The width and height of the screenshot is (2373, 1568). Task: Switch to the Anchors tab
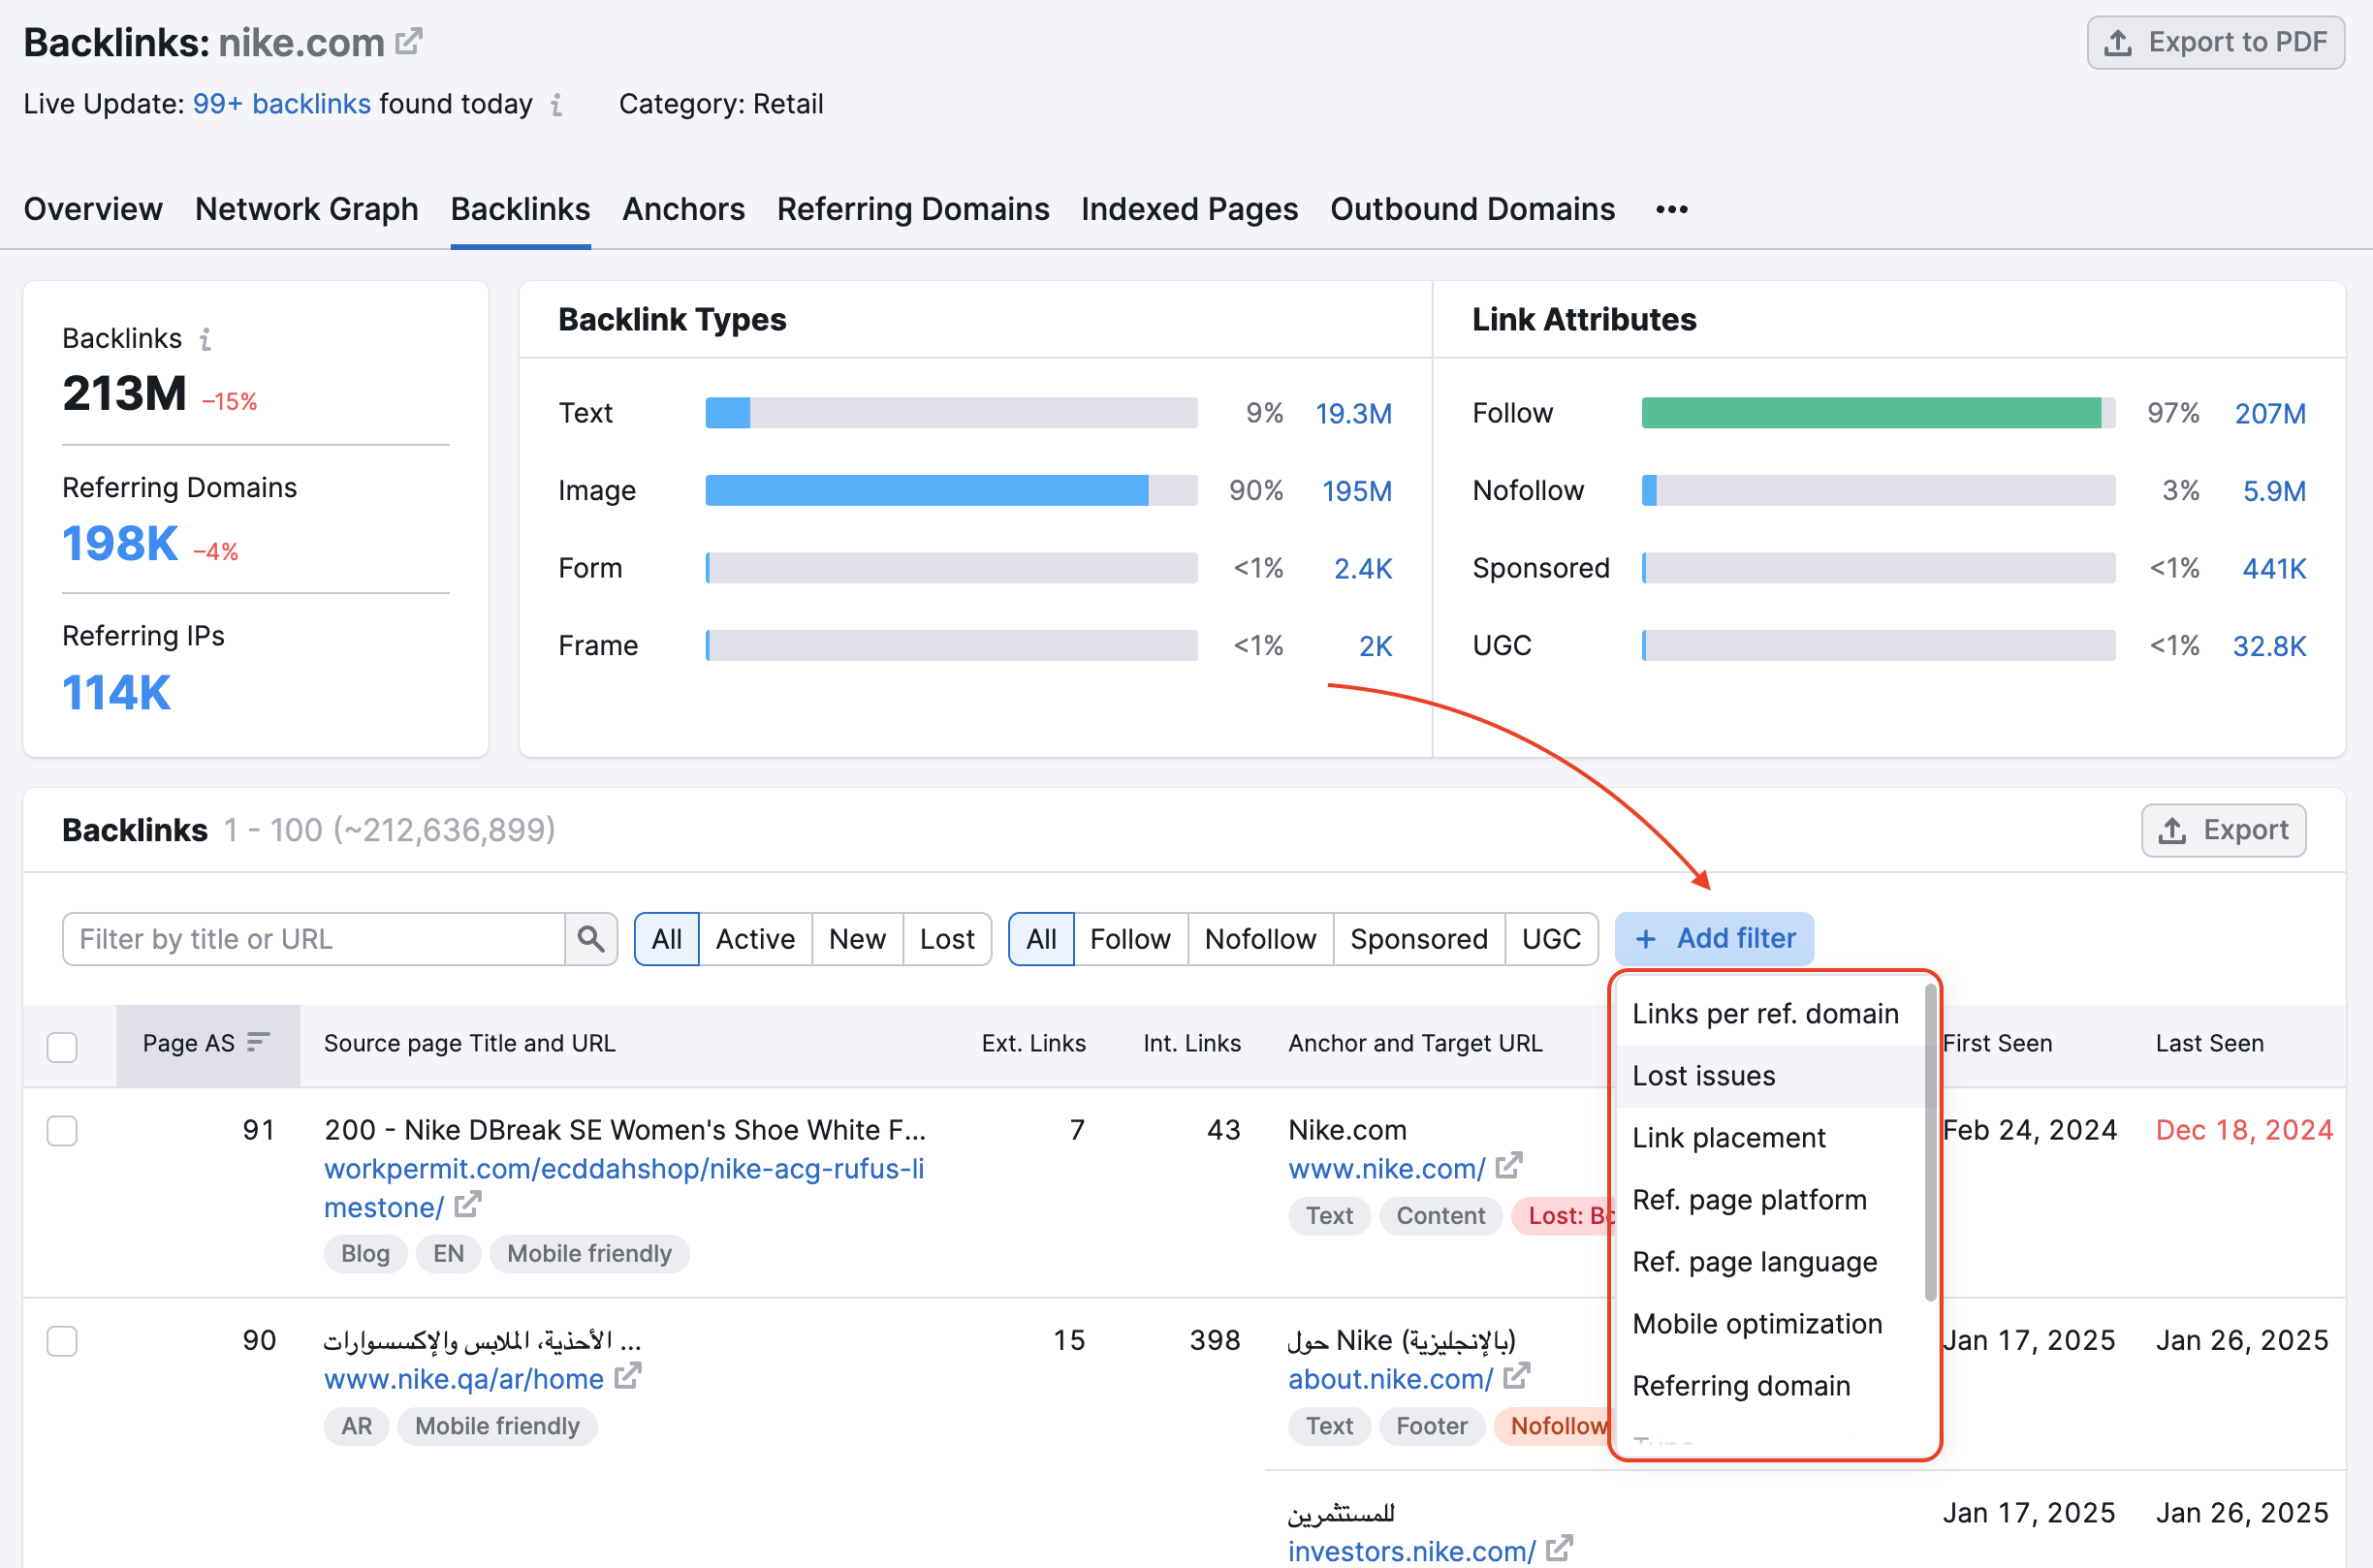pyautogui.click(x=683, y=209)
